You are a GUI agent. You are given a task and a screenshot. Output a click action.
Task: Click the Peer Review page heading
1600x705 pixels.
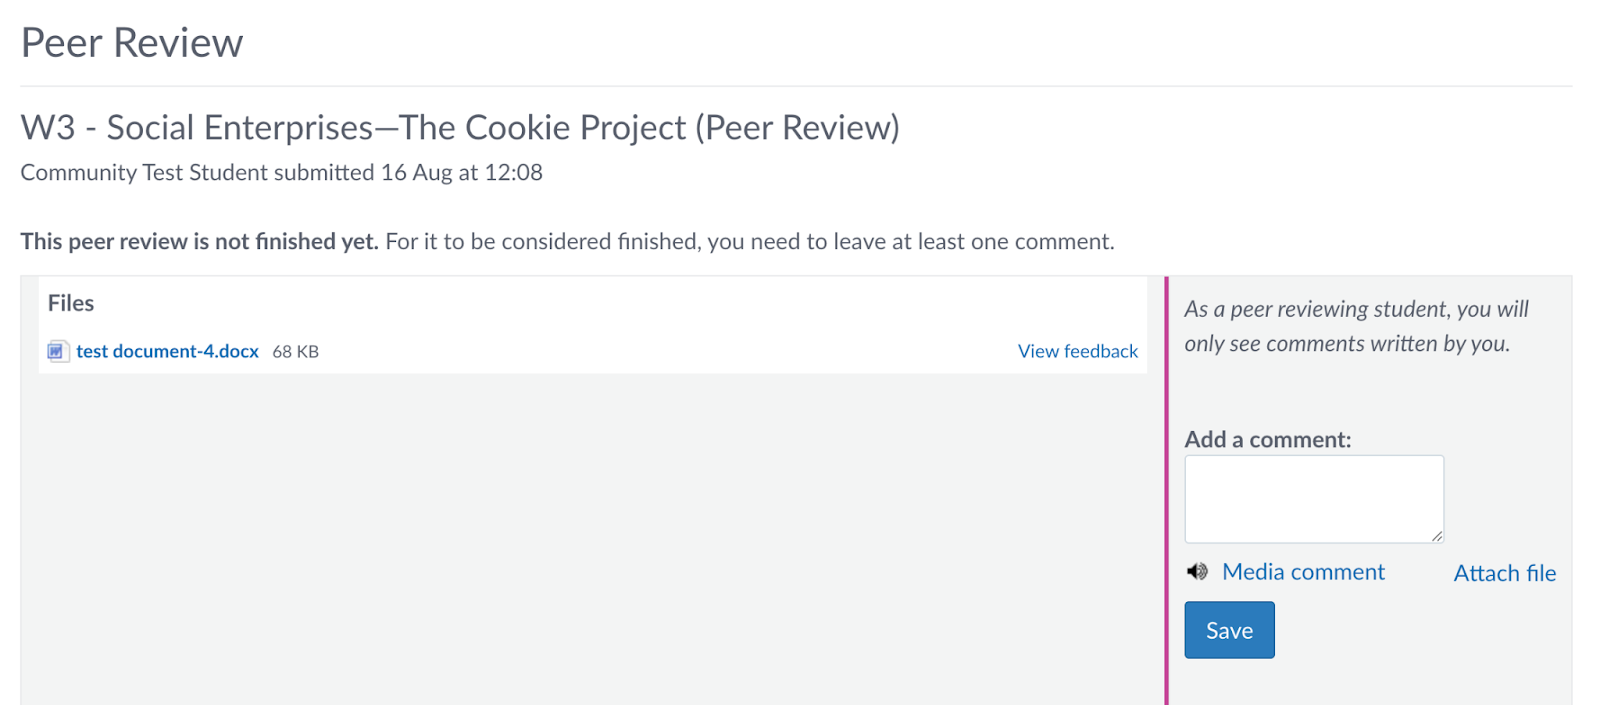click(132, 43)
